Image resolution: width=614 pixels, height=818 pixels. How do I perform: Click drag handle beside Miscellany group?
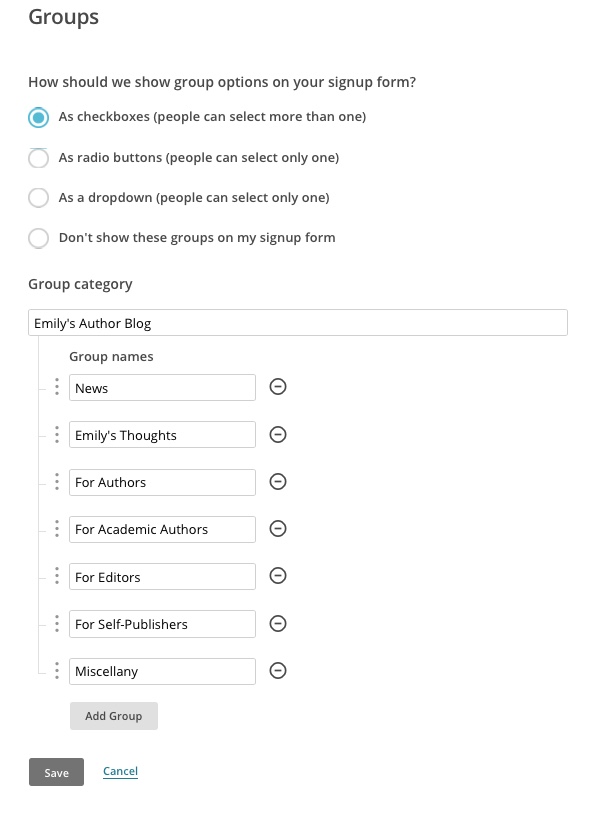57,671
